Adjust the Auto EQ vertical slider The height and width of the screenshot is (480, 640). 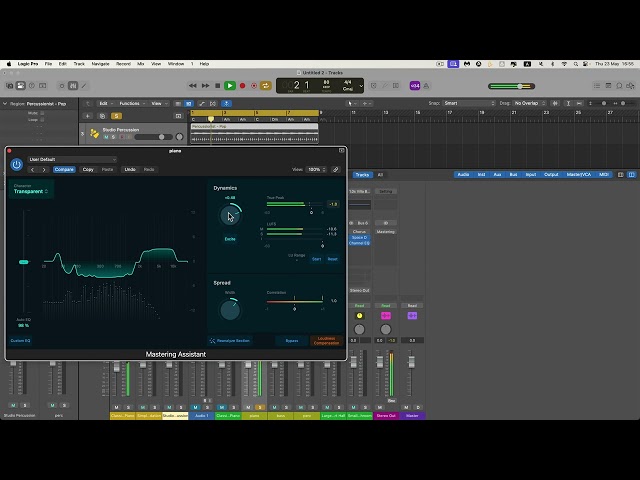pos(24,262)
